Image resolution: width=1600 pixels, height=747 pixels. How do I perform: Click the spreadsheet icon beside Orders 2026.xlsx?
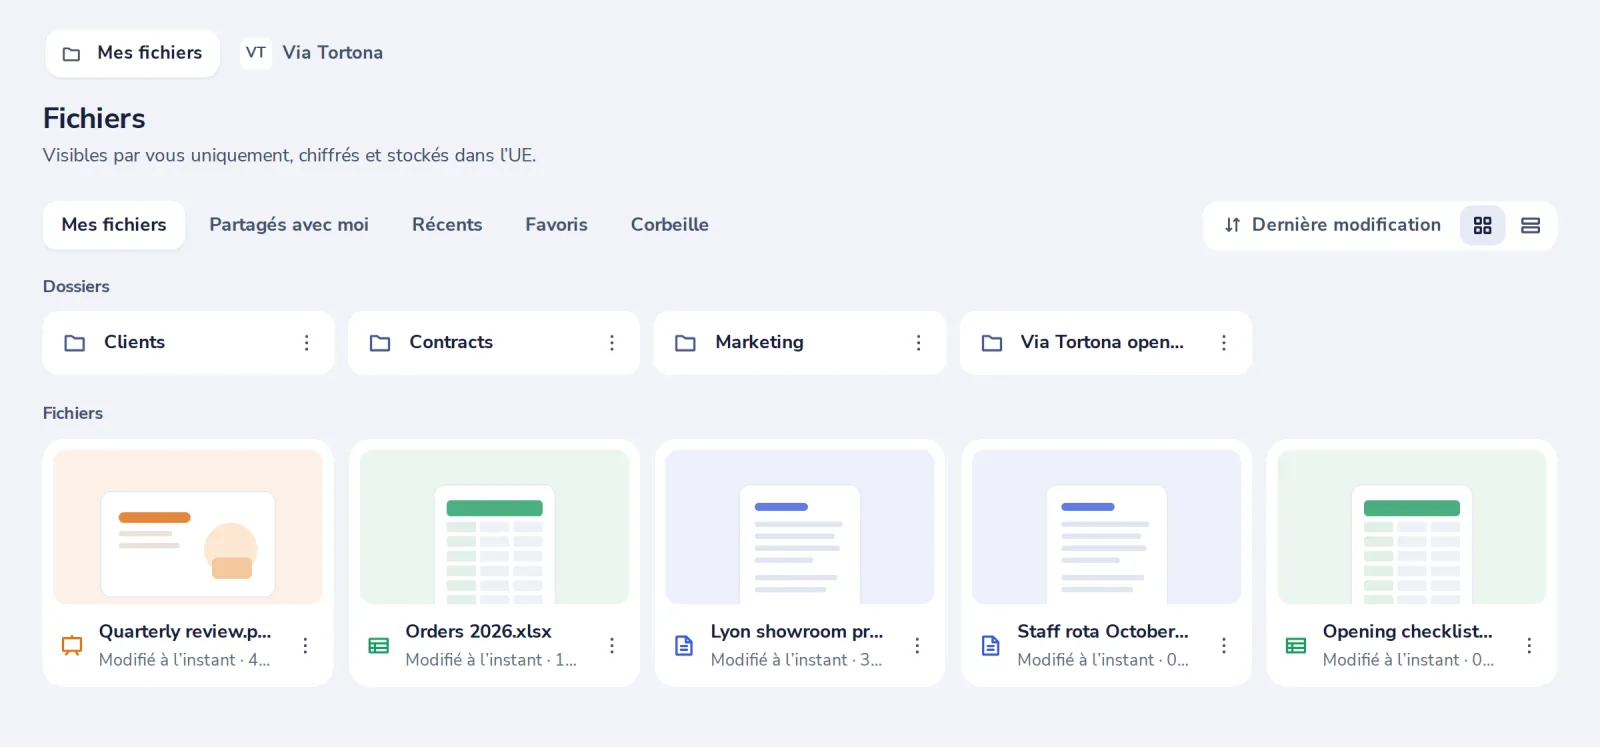click(x=378, y=646)
